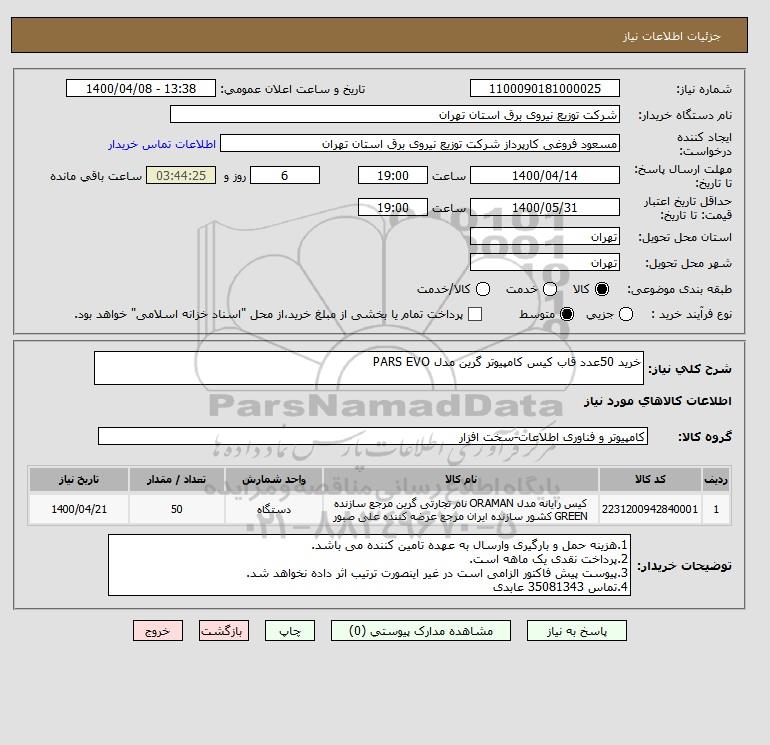Click the buyer notes text area
The width and height of the screenshot is (770, 745).
(x=369, y=565)
